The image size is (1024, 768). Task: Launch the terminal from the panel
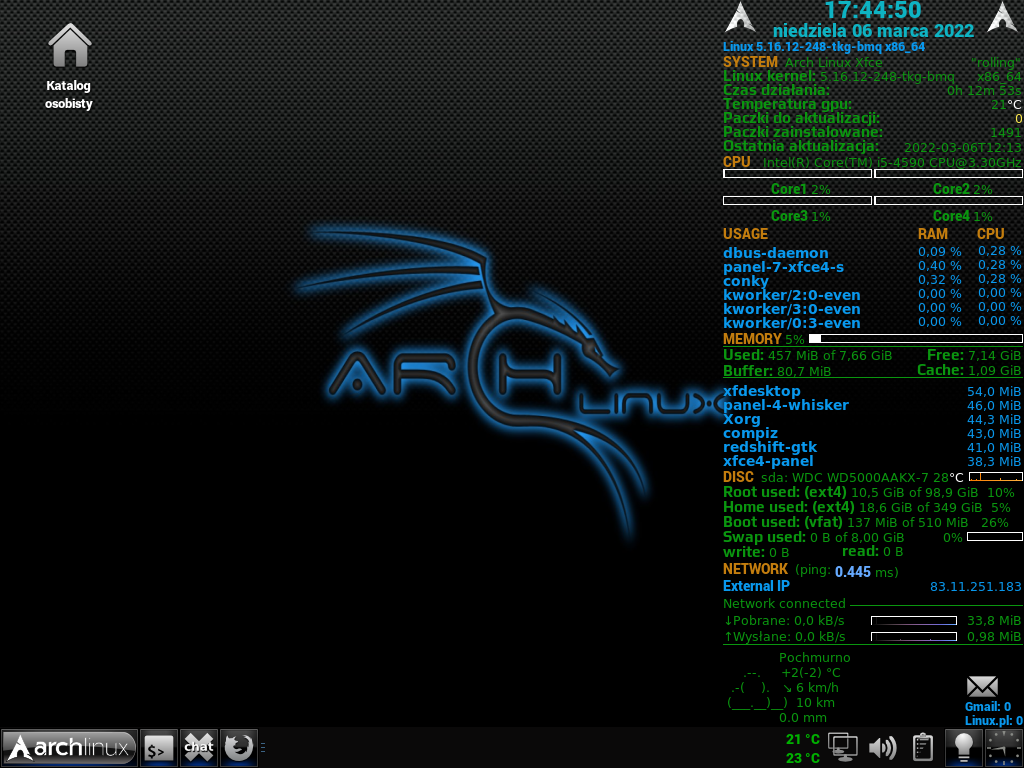159,748
